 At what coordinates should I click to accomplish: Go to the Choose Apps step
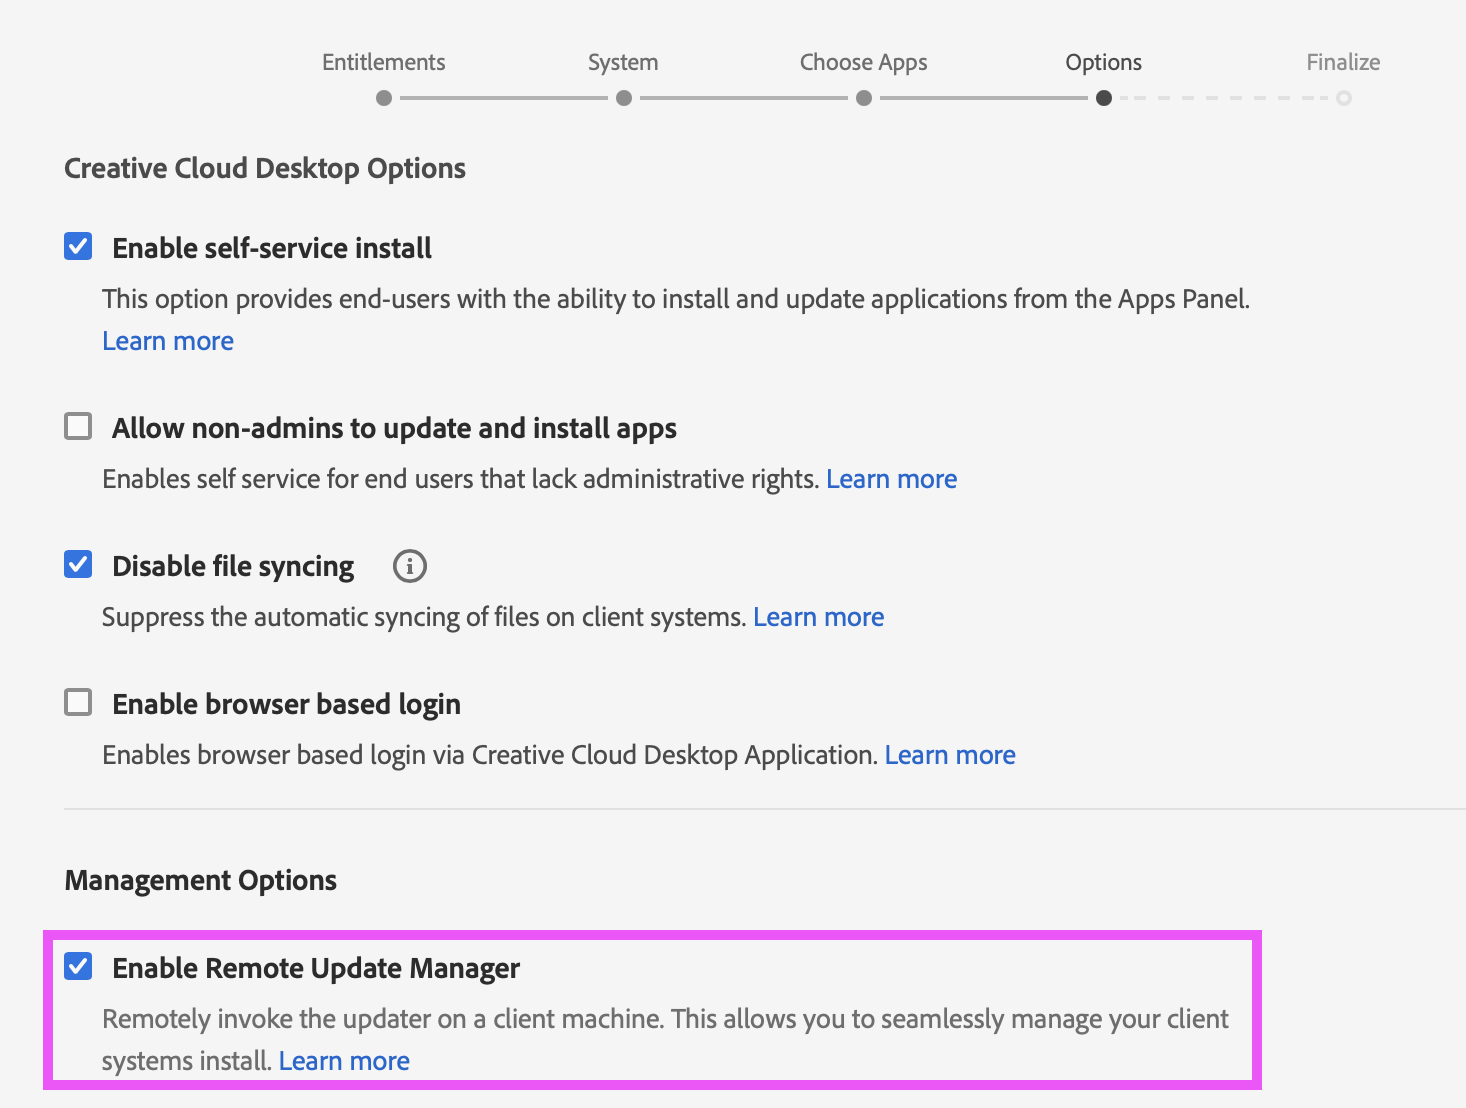863,62
